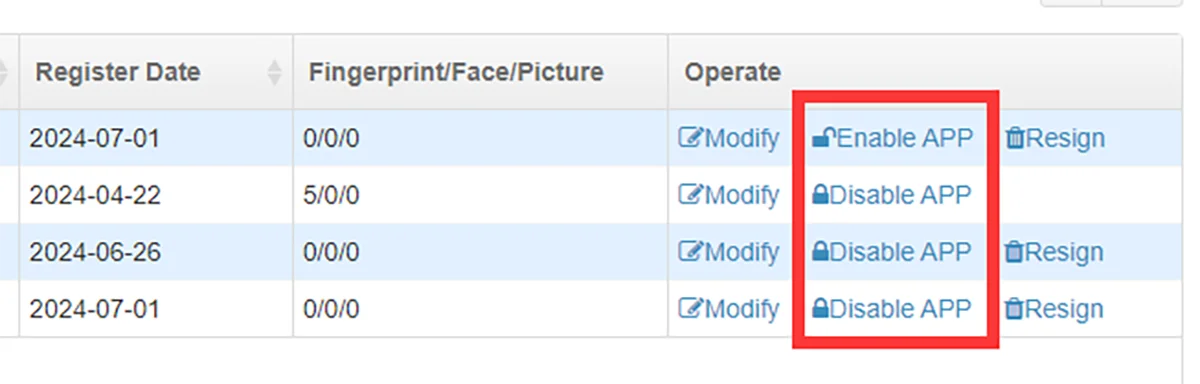Click the Modify edit icon in the last row
This screenshot has width=1200, height=384.
coord(691,309)
